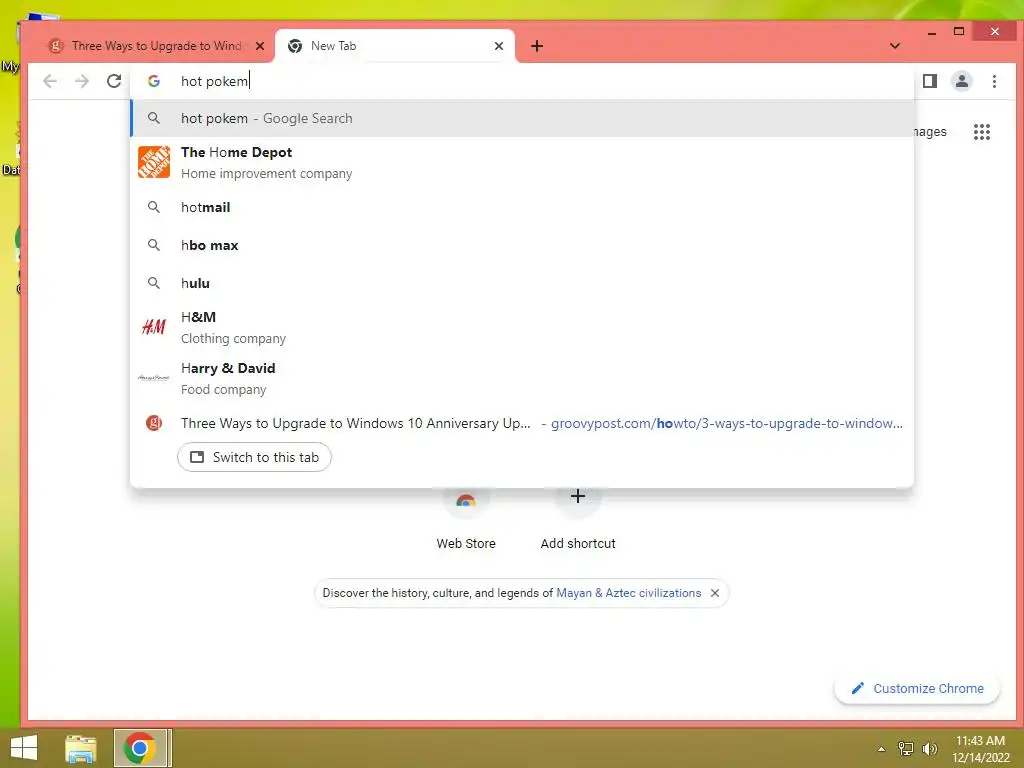1024x768 pixels.
Task: Select 'hot pokem - Google Search' suggestion
Action: click(x=522, y=118)
